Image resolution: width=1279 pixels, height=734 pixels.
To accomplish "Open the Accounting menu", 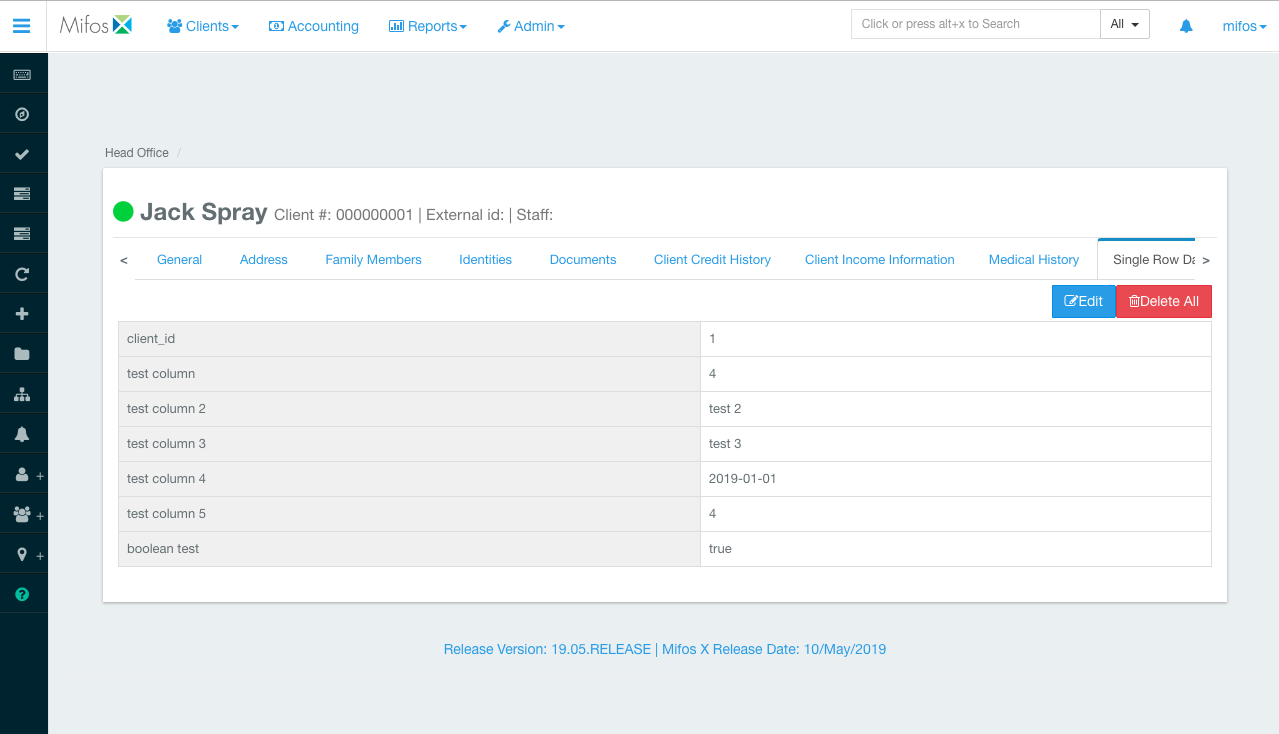I will click(x=313, y=26).
